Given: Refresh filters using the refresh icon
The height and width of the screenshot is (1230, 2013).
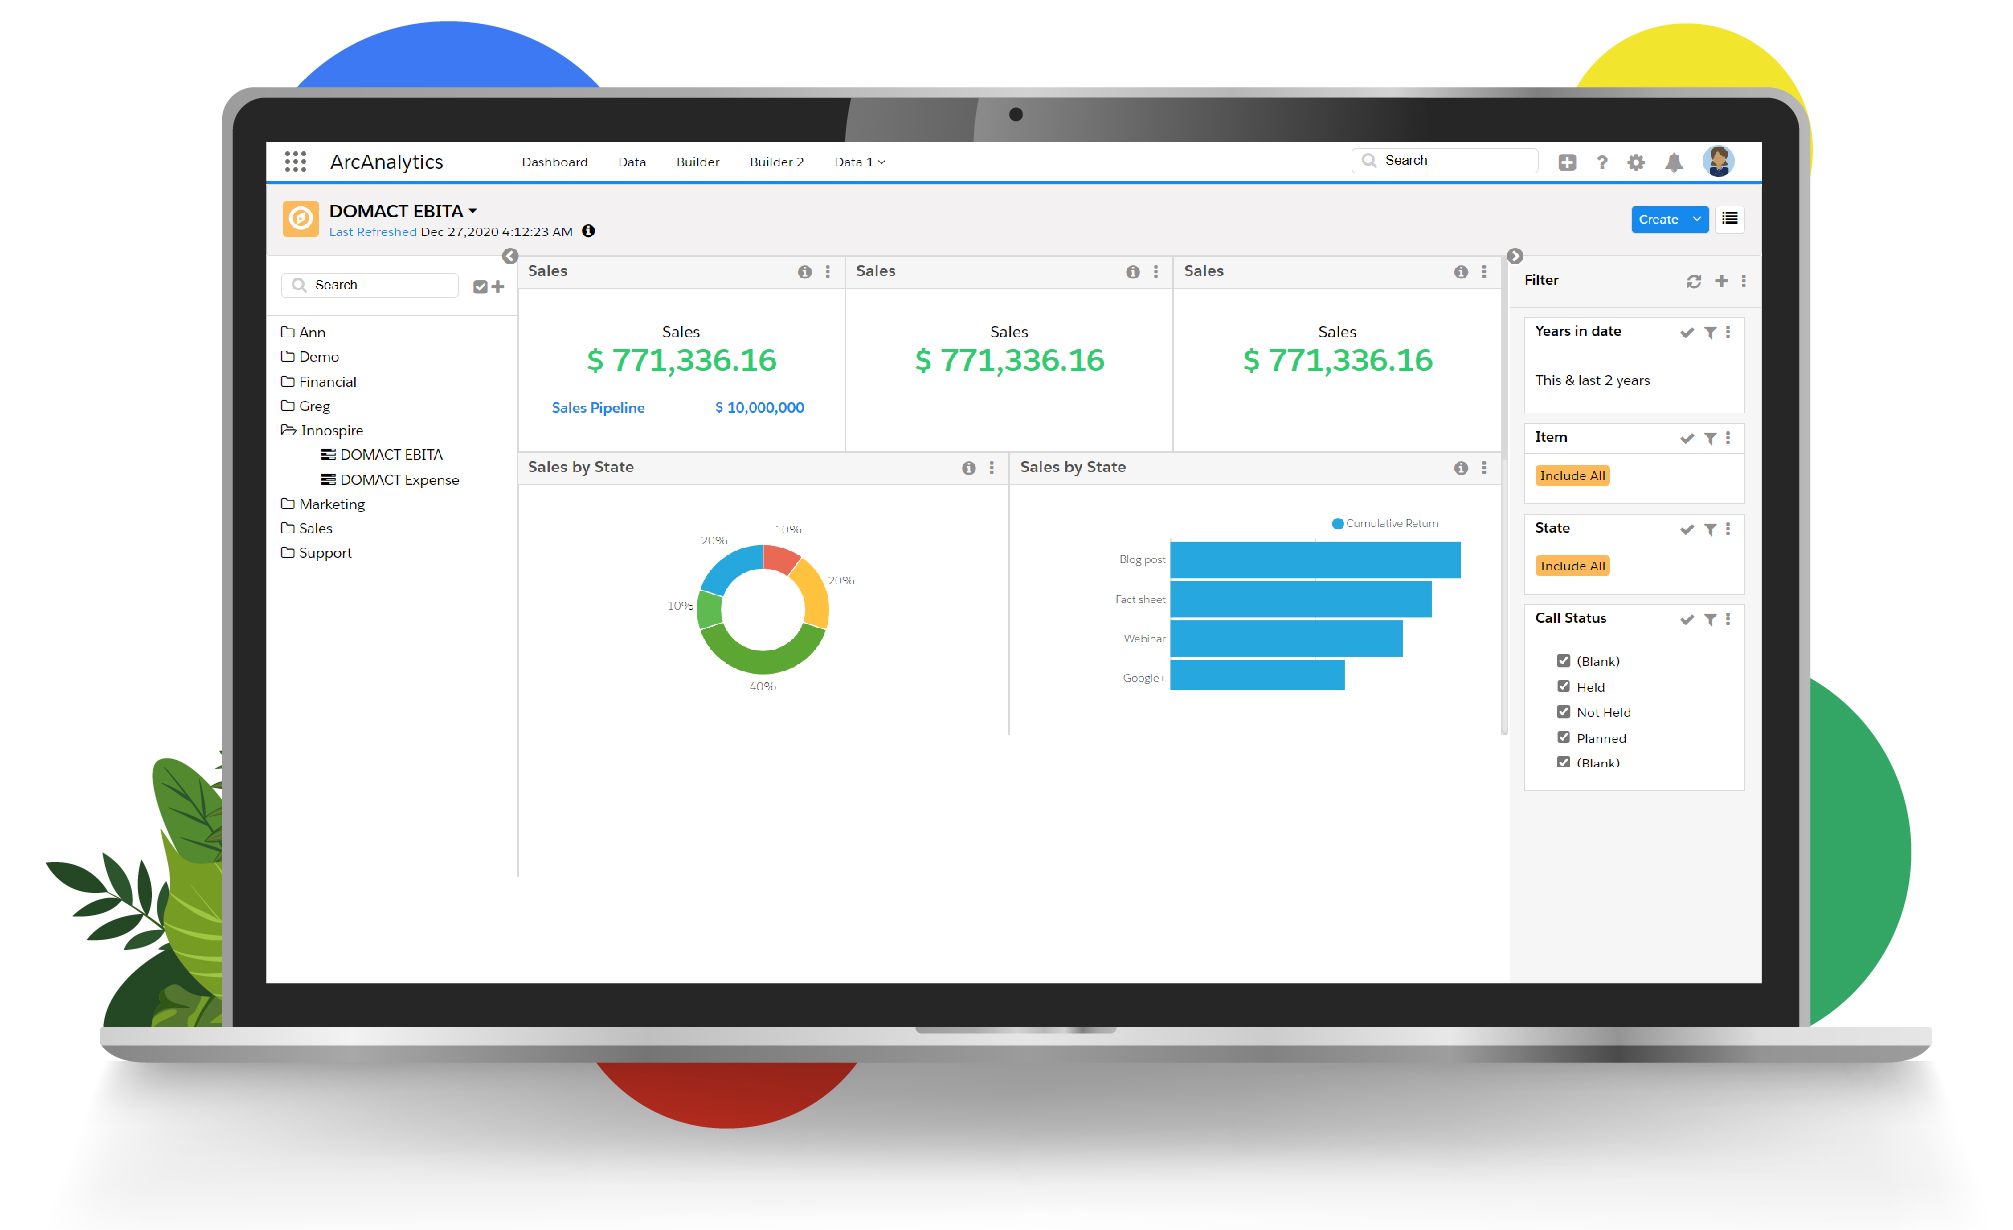Looking at the screenshot, I should click(x=1693, y=281).
